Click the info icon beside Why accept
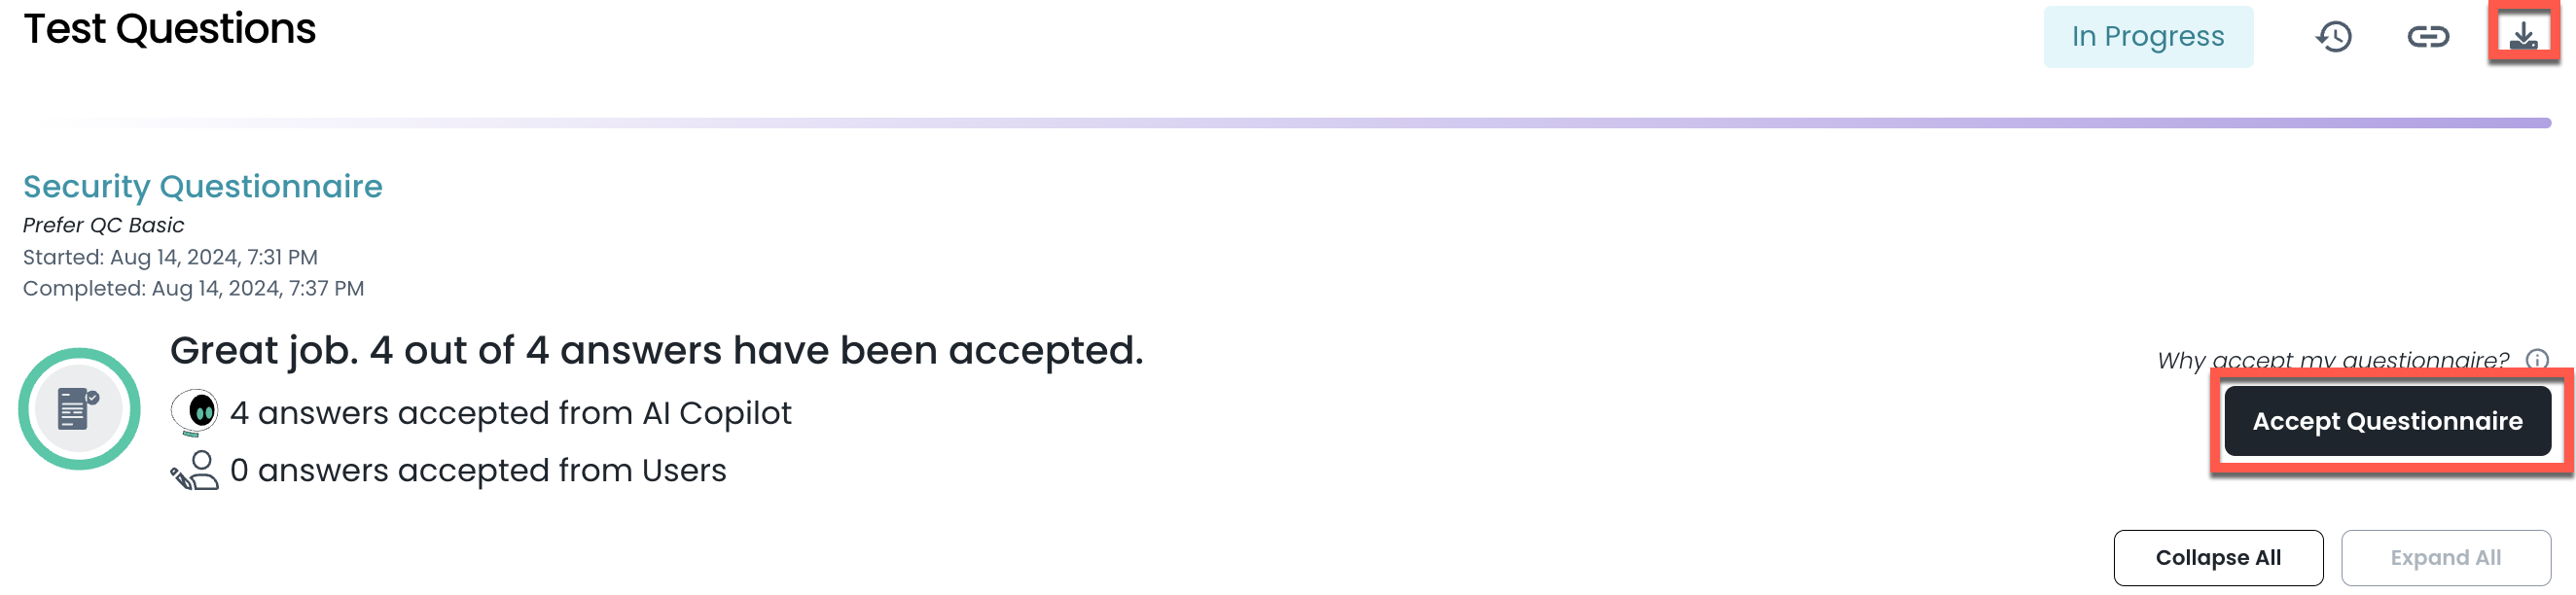This screenshot has width=2576, height=595. tap(2537, 359)
